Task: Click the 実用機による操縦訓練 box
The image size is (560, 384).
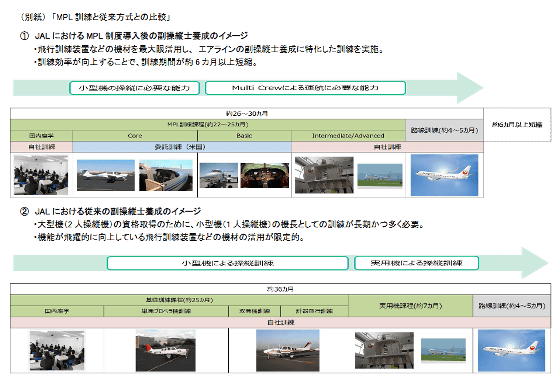Action: 416,263
